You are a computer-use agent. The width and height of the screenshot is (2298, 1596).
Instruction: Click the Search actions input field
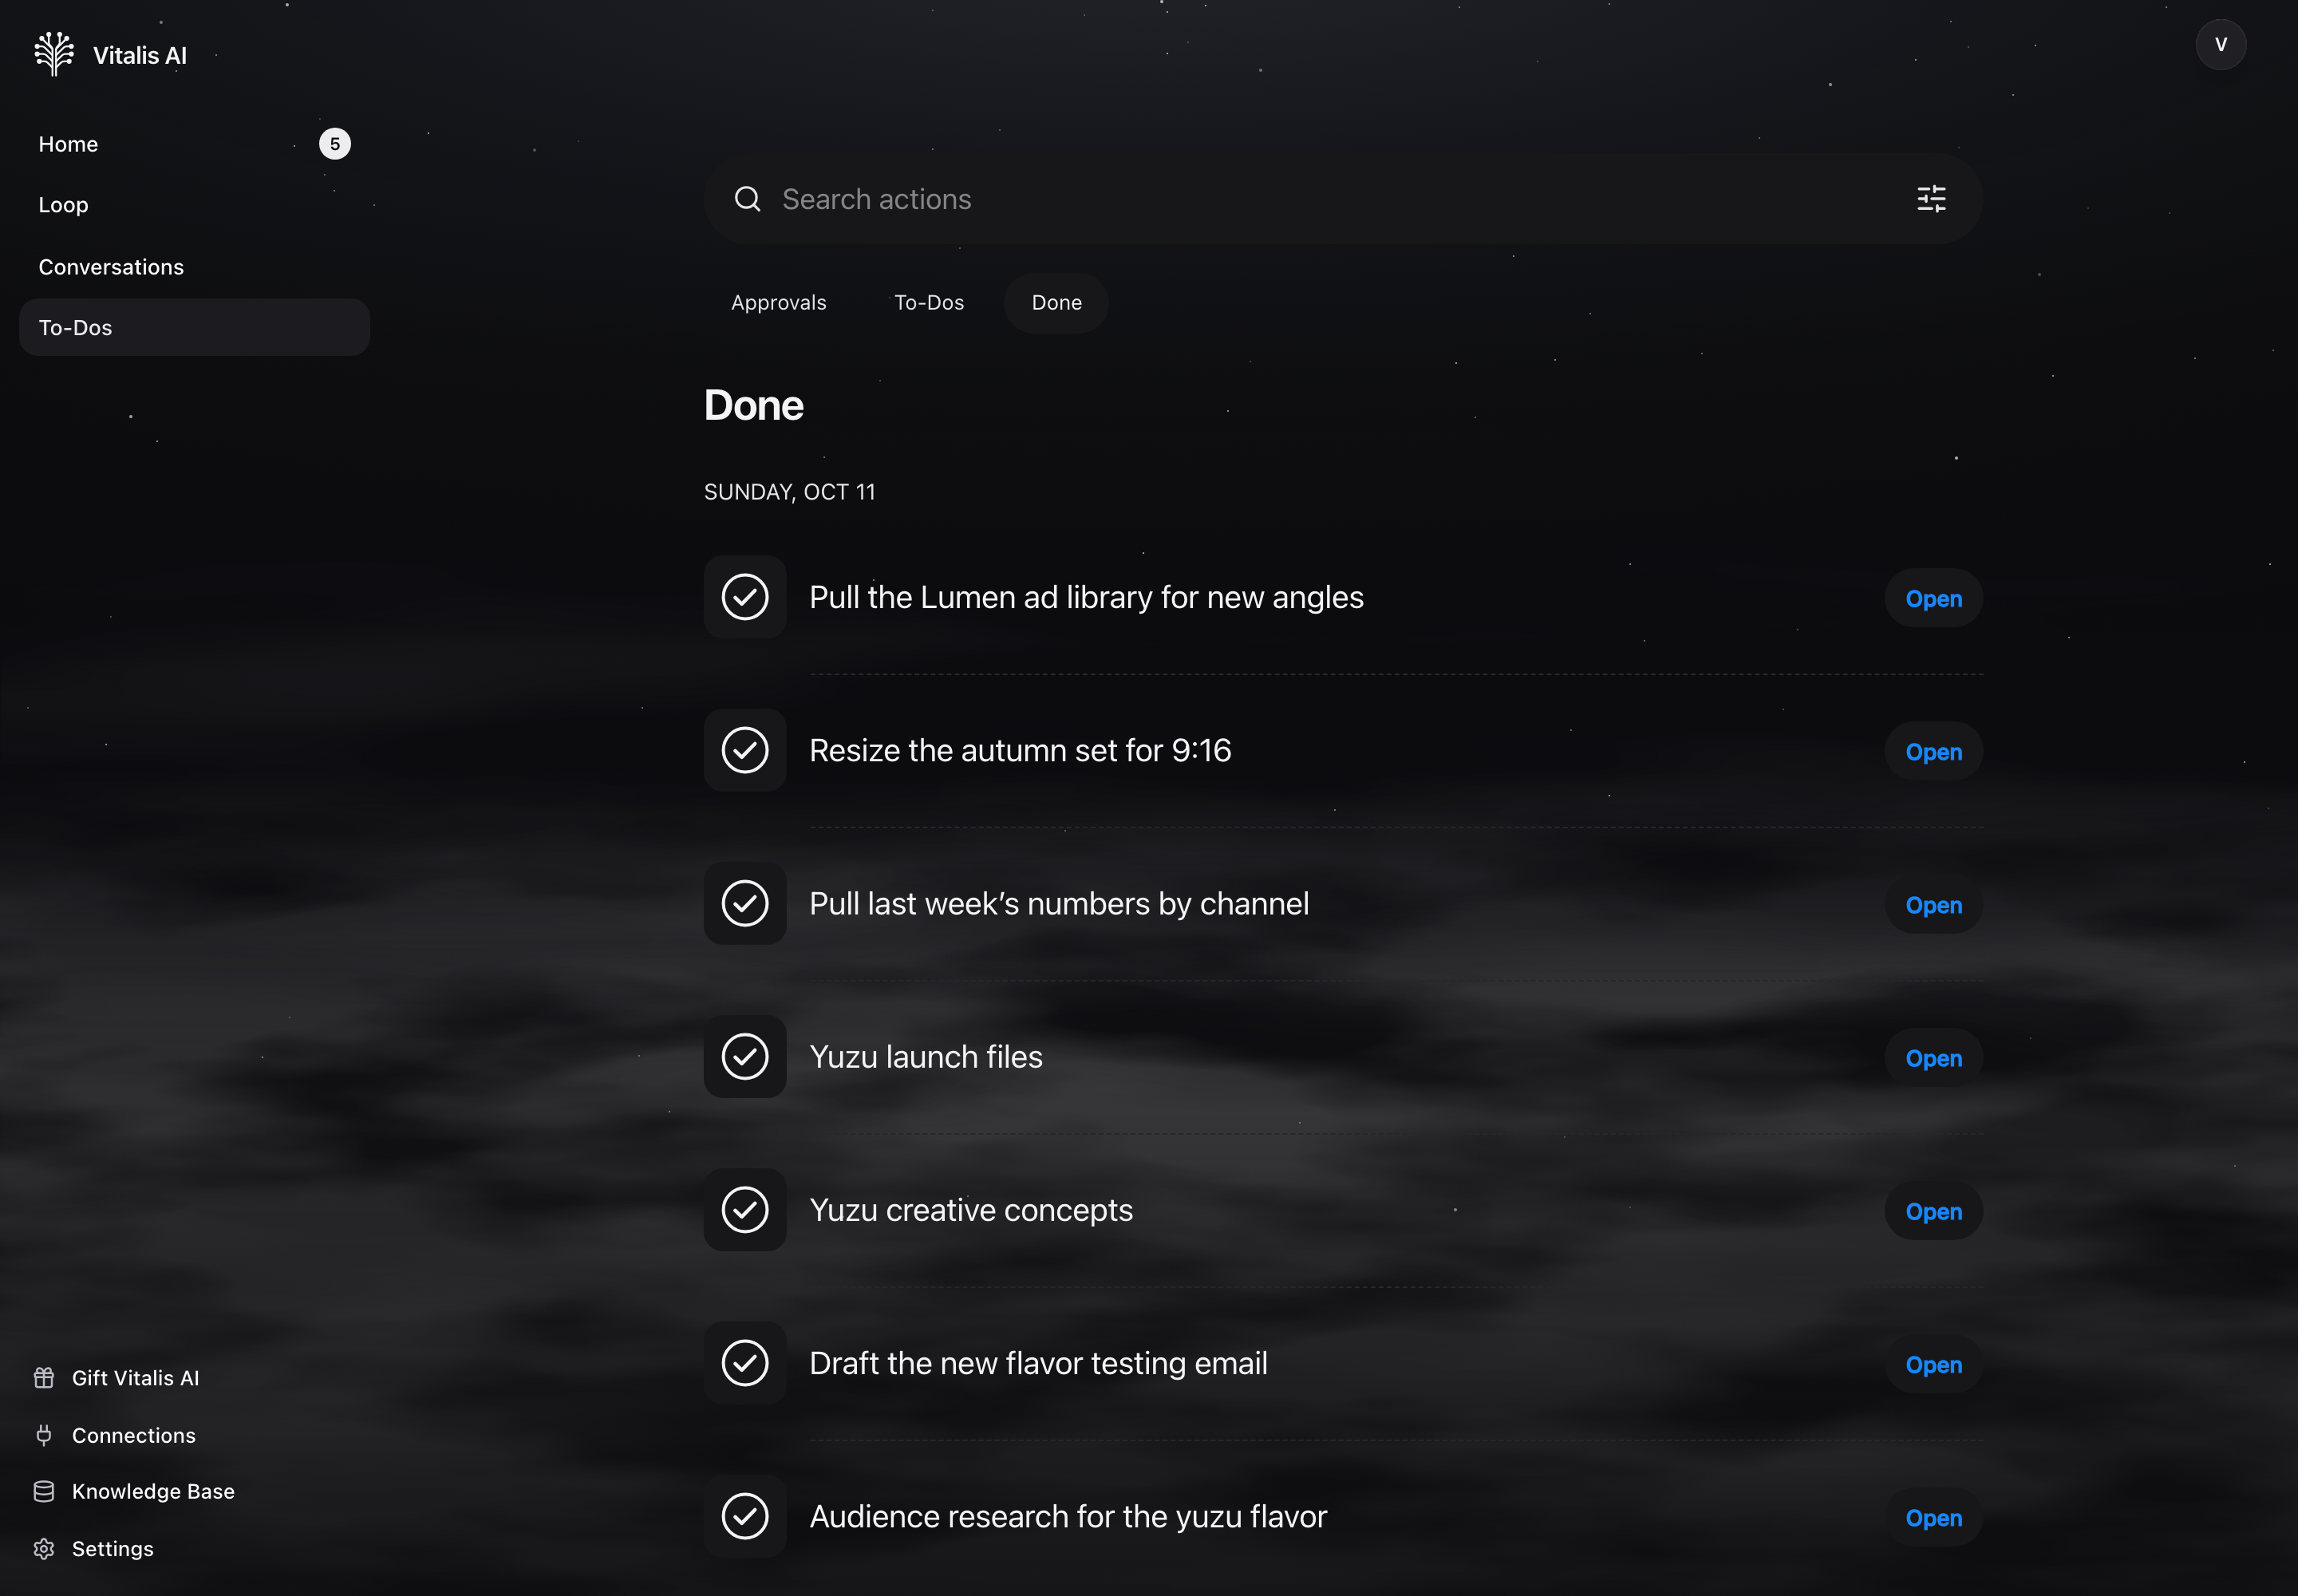[x=1343, y=199]
